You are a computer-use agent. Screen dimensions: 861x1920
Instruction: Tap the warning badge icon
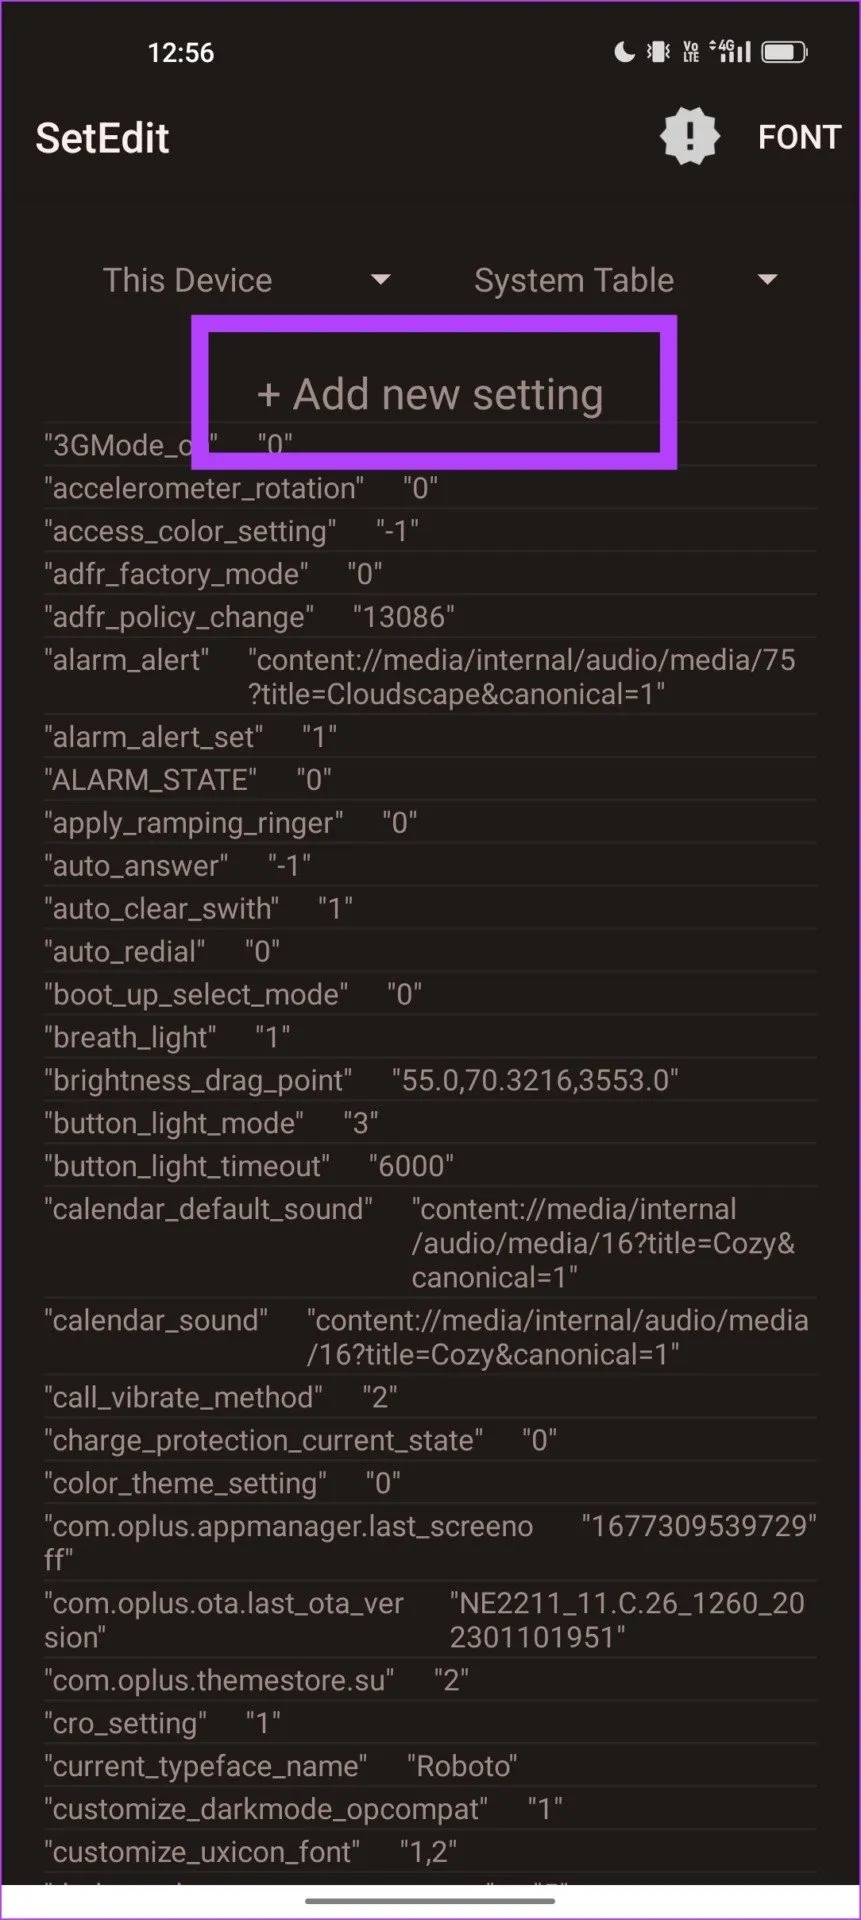[x=689, y=137]
